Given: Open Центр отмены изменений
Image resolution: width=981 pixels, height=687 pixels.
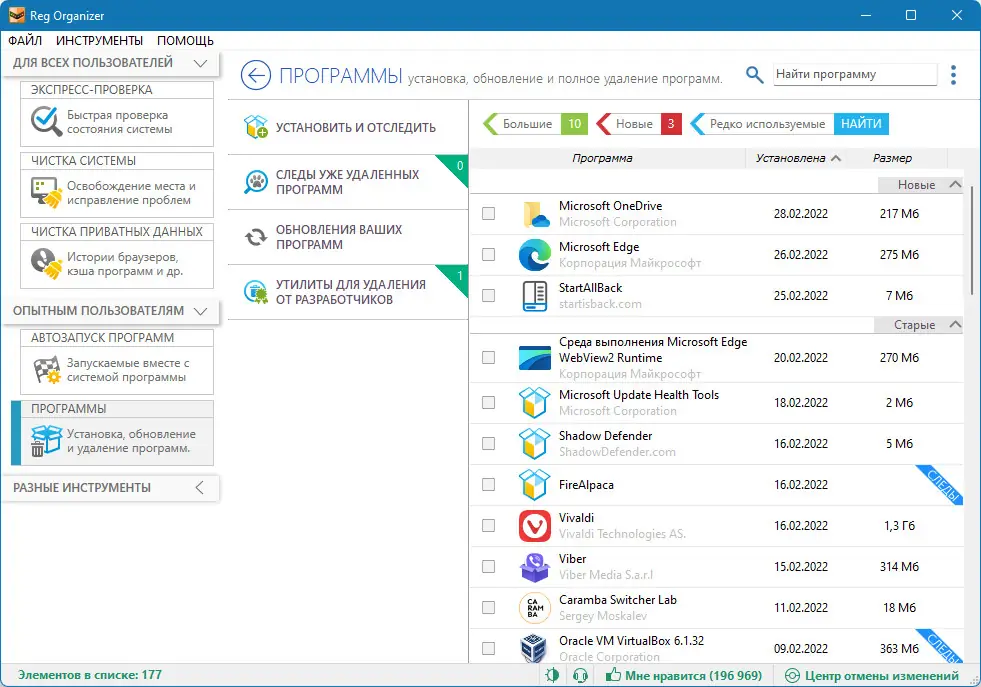Looking at the screenshot, I should point(872,676).
